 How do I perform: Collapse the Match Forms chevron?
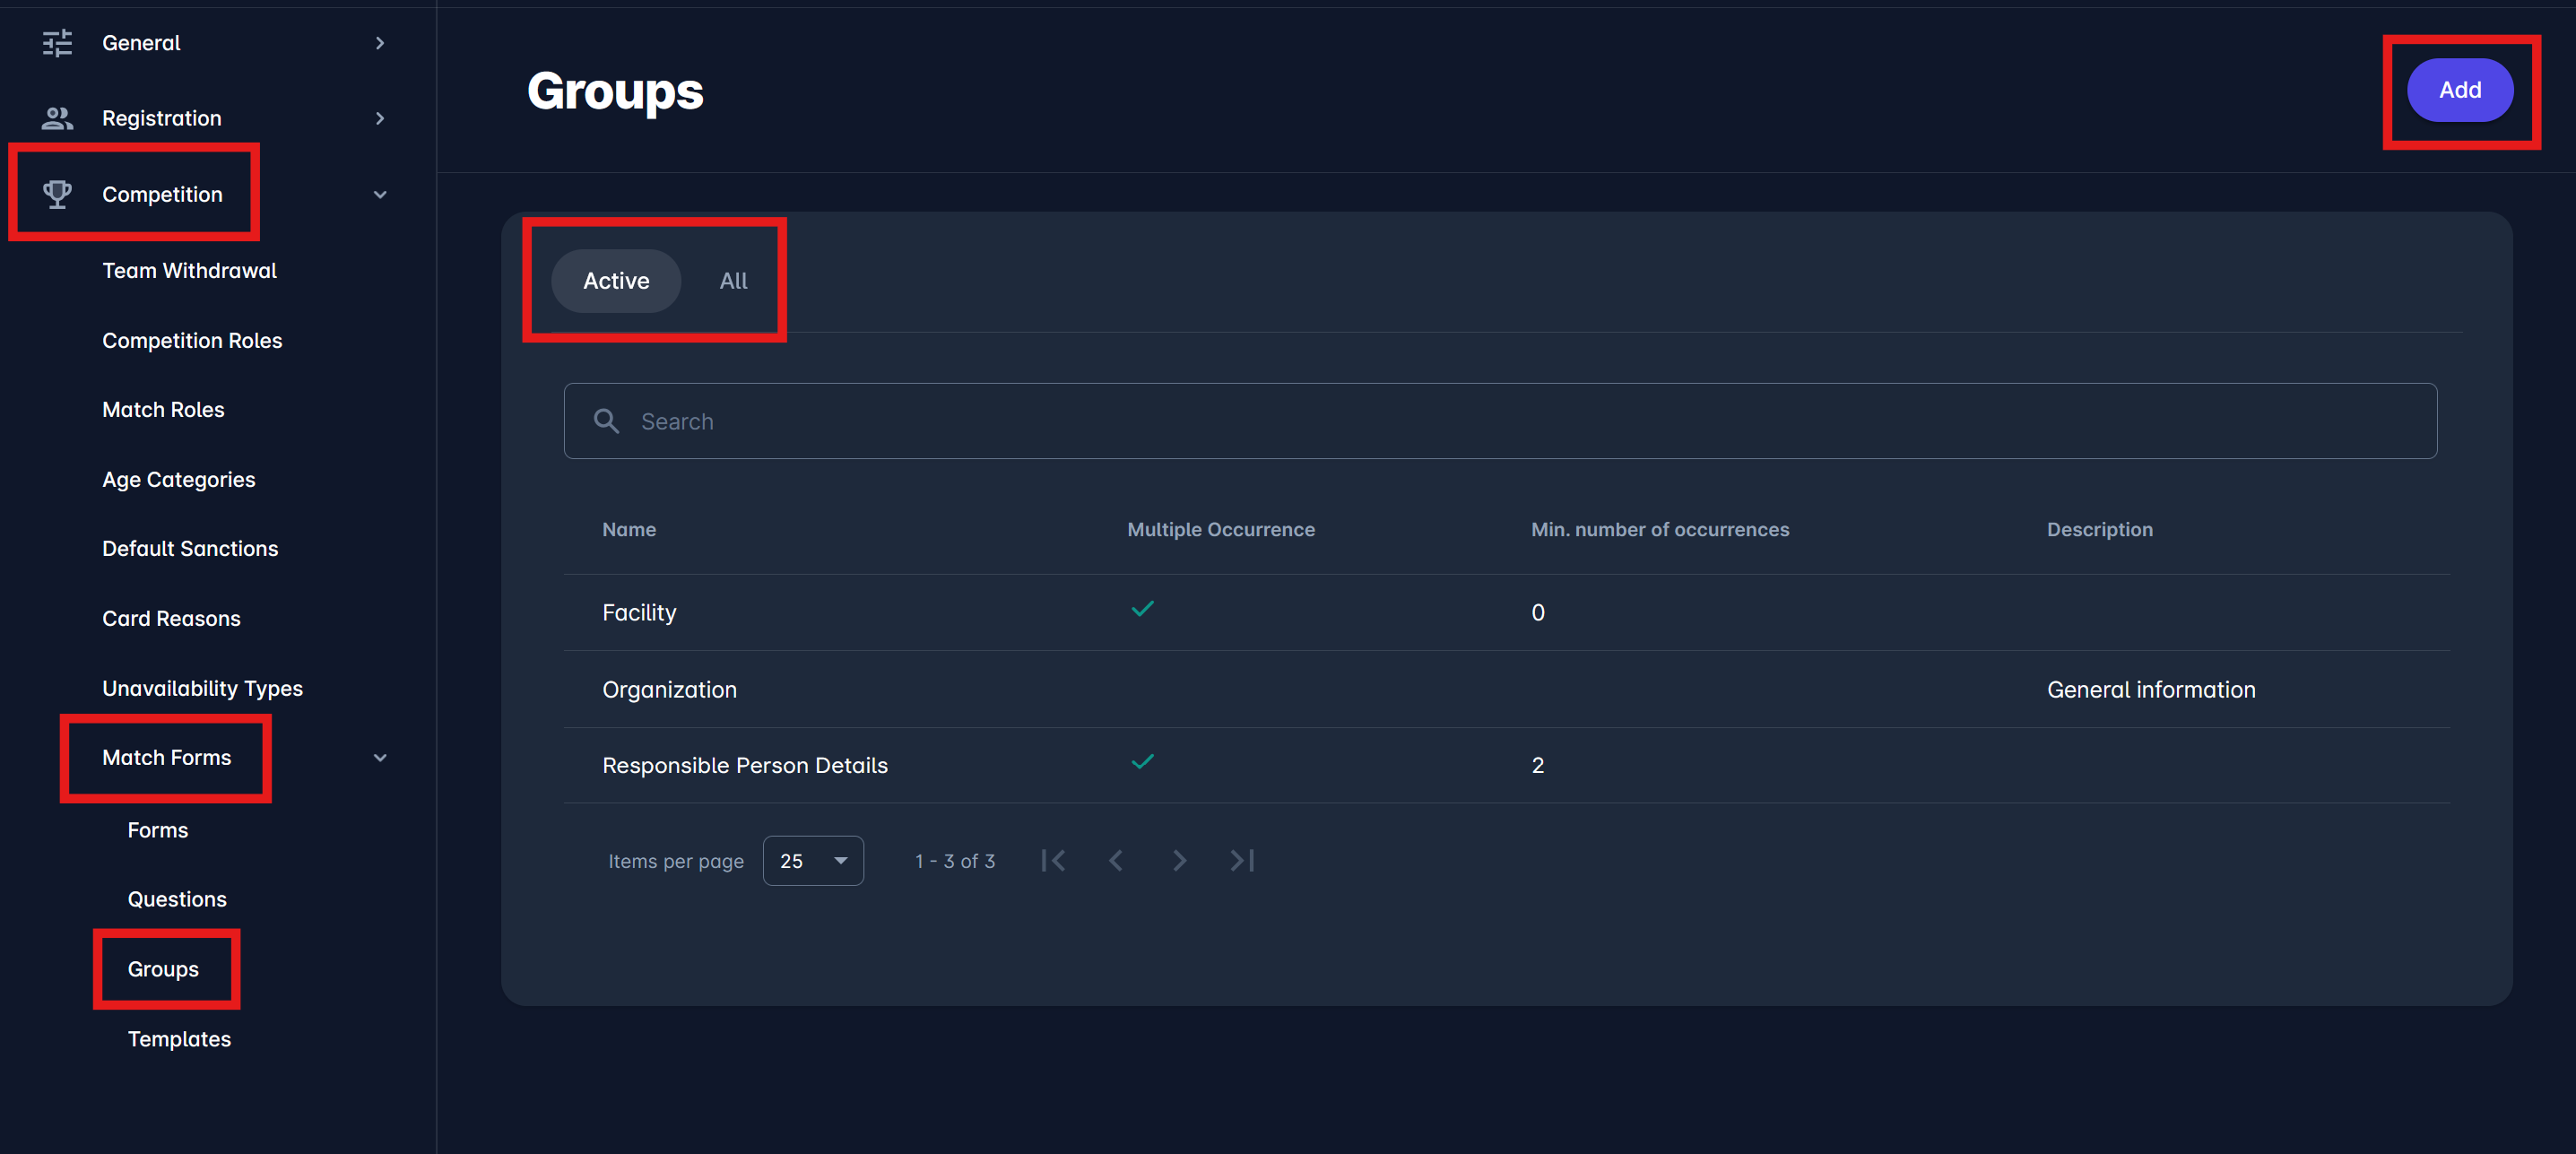380,758
